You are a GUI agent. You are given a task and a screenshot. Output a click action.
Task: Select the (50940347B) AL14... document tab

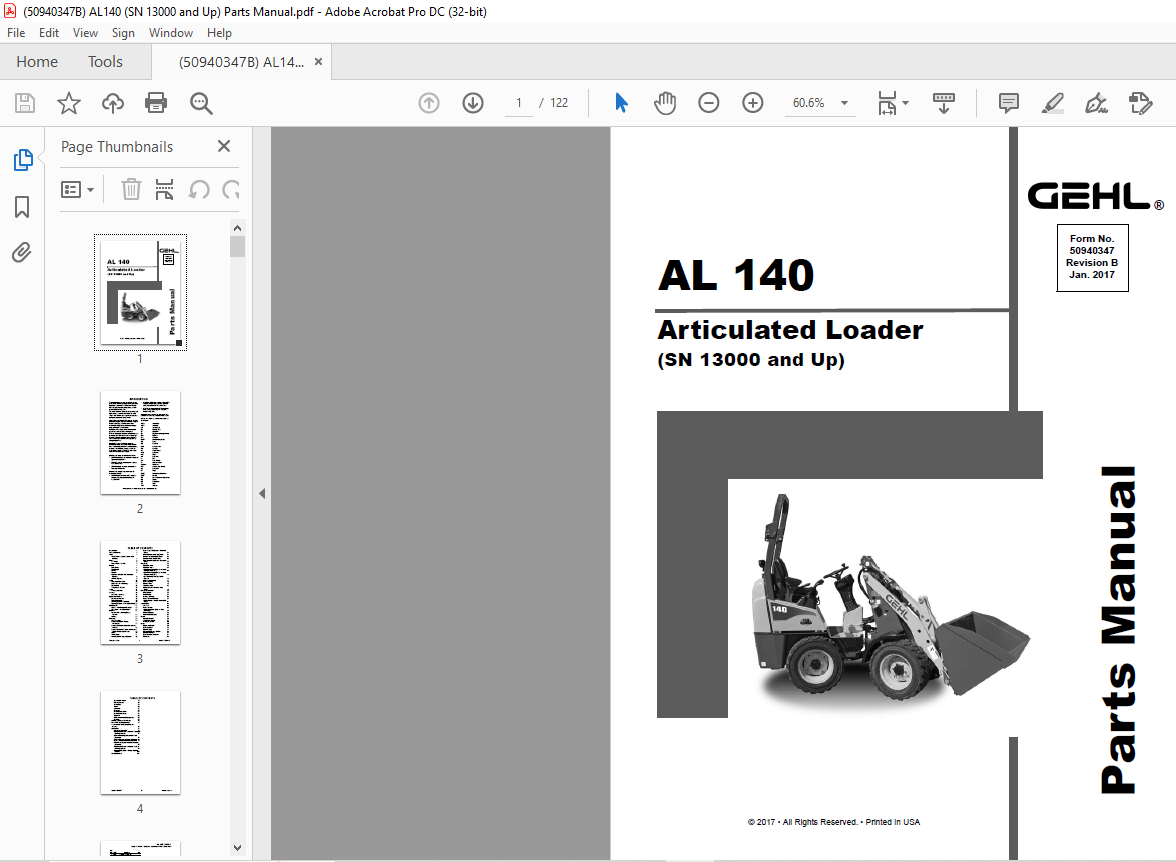click(242, 62)
